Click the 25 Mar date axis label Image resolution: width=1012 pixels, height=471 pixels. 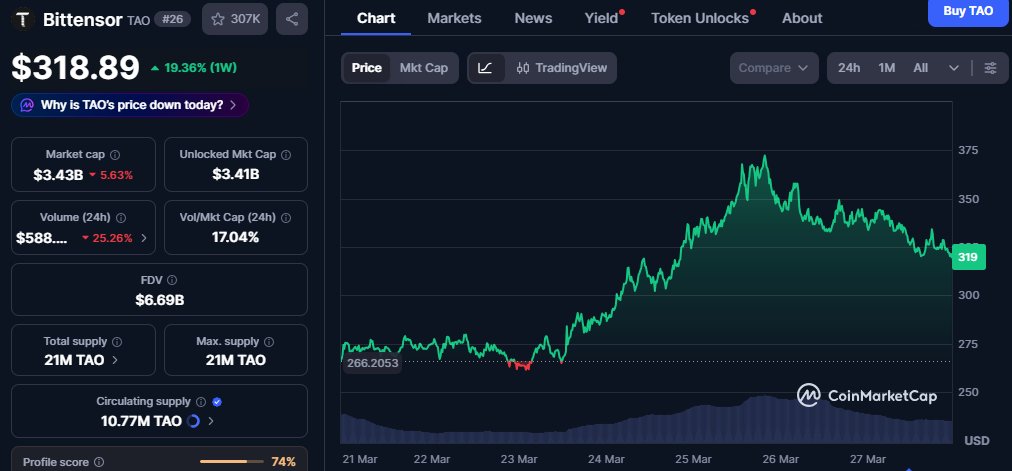click(693, 459)
